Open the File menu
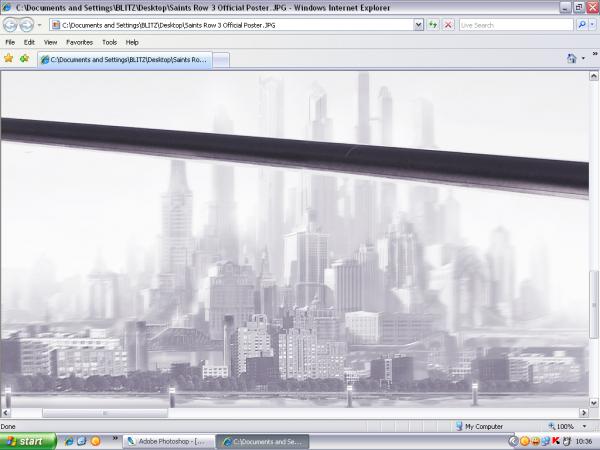600x450 pixels. (10, 42)
